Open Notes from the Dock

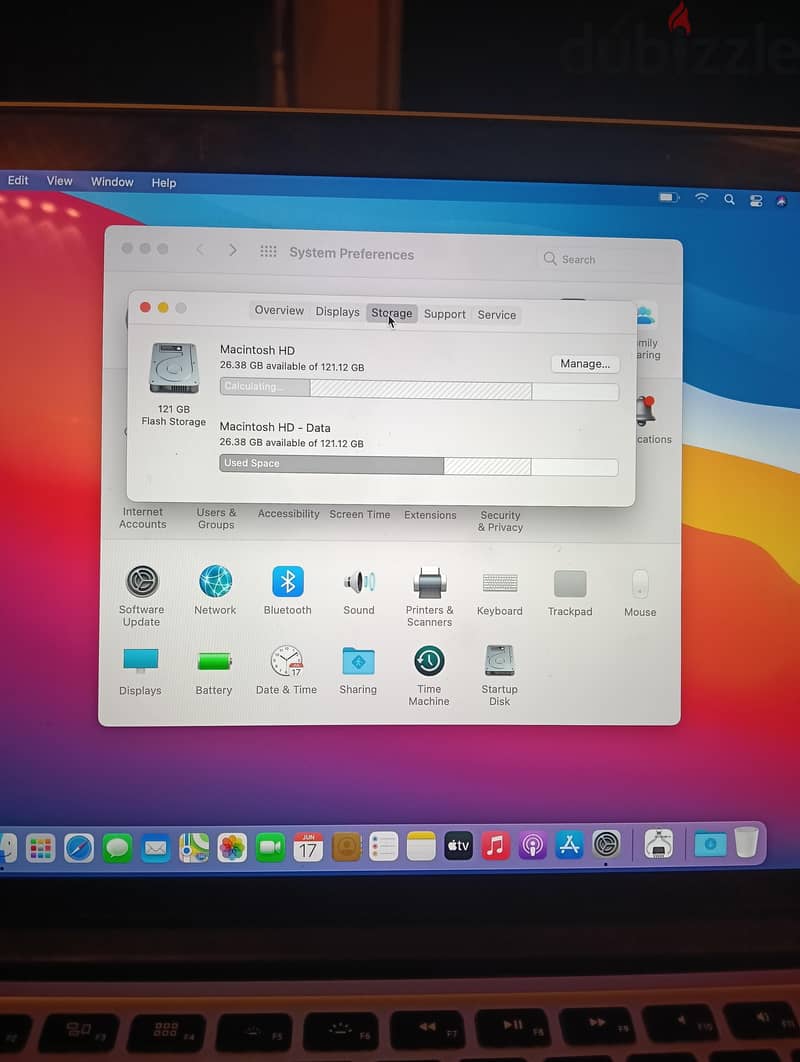(x=421, y=847)
